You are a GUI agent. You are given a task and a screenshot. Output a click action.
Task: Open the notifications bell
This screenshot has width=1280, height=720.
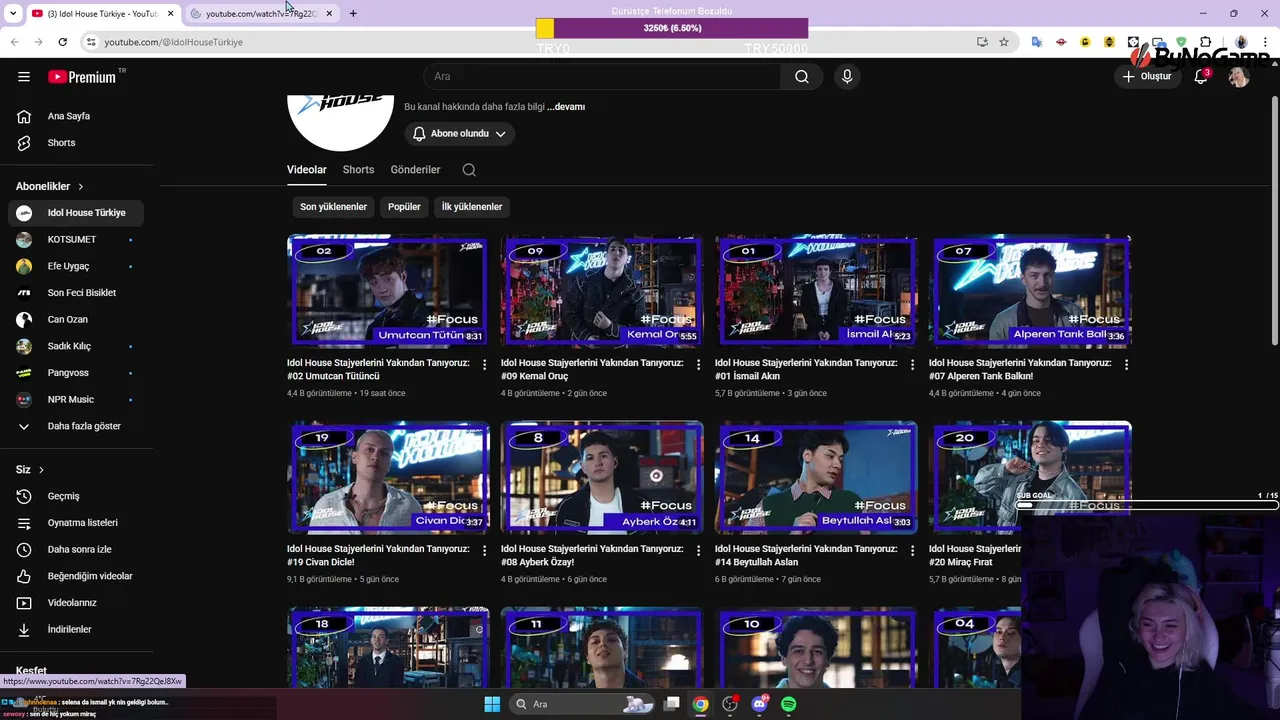tap(1201, 76)
